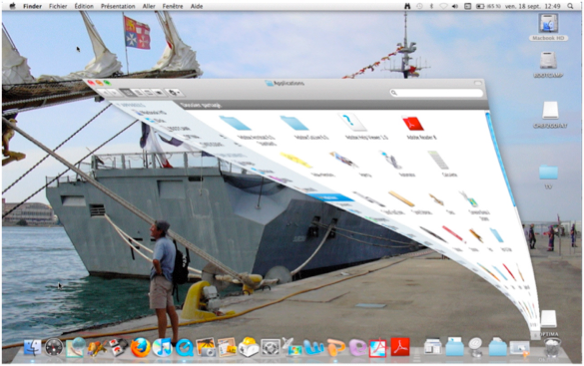Image resolution: width=584 pixels, height=366 pixels.
Task: Launch iPhoto from the Dock
Action: pyautogui.click(x=206, y=347)
